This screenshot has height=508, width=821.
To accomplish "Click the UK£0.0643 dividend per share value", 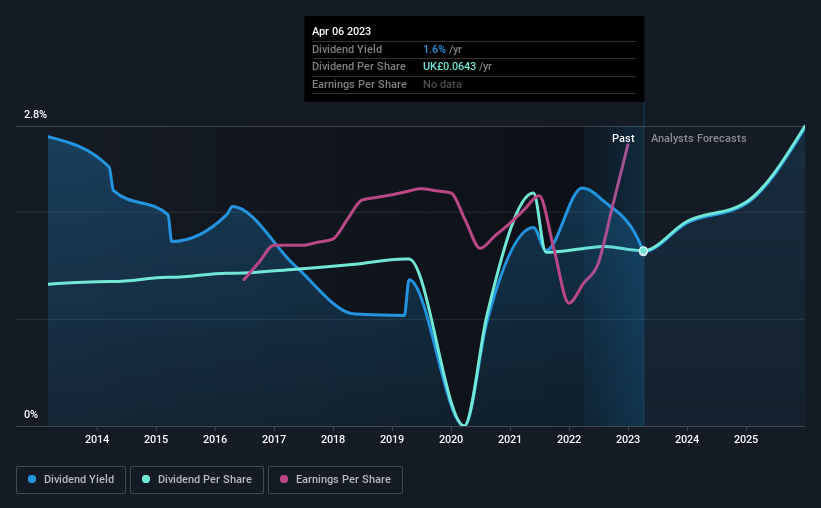I will (449, 67).
